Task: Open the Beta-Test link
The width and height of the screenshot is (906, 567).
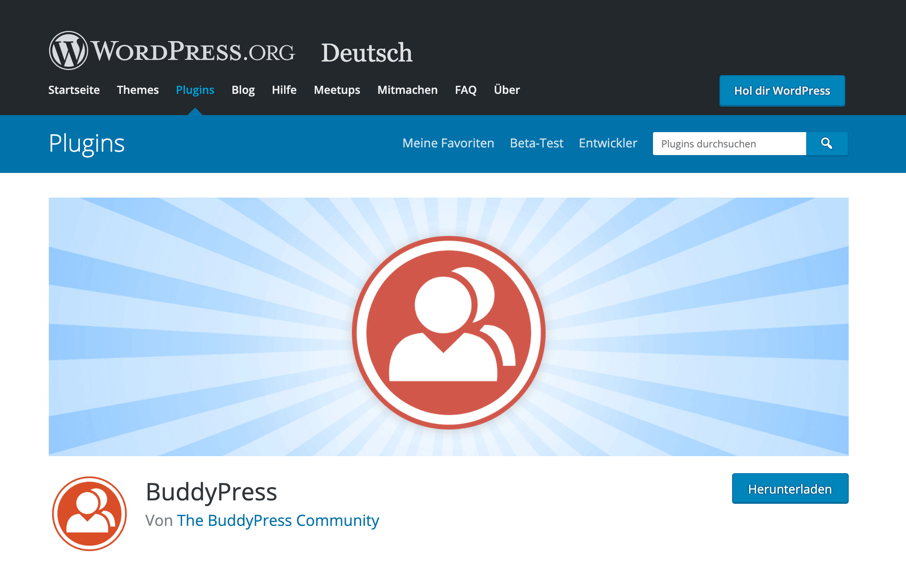Action: (536, 143)
